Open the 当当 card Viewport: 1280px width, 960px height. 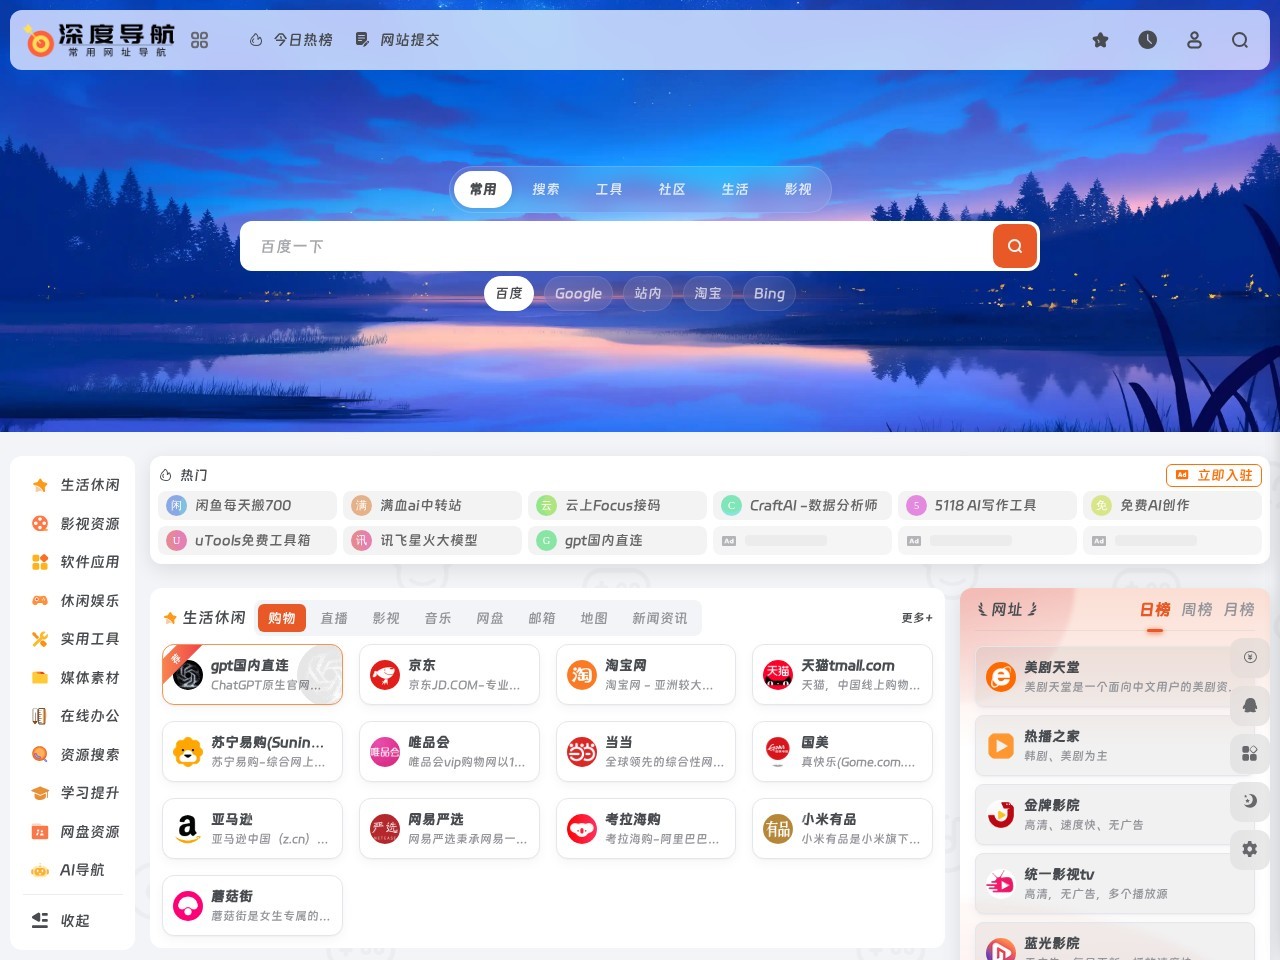(x=645, y=752)
